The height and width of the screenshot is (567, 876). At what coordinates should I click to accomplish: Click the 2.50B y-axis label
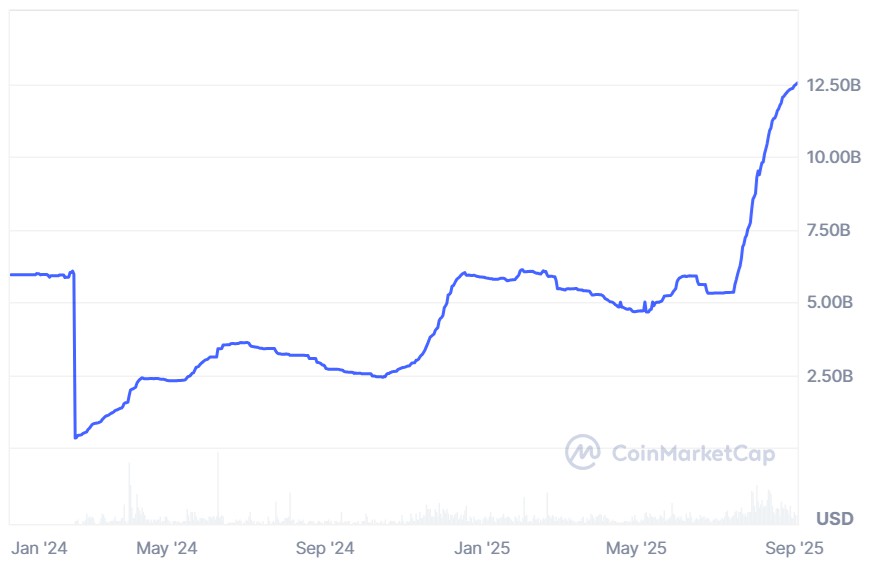tap(828, 376)
